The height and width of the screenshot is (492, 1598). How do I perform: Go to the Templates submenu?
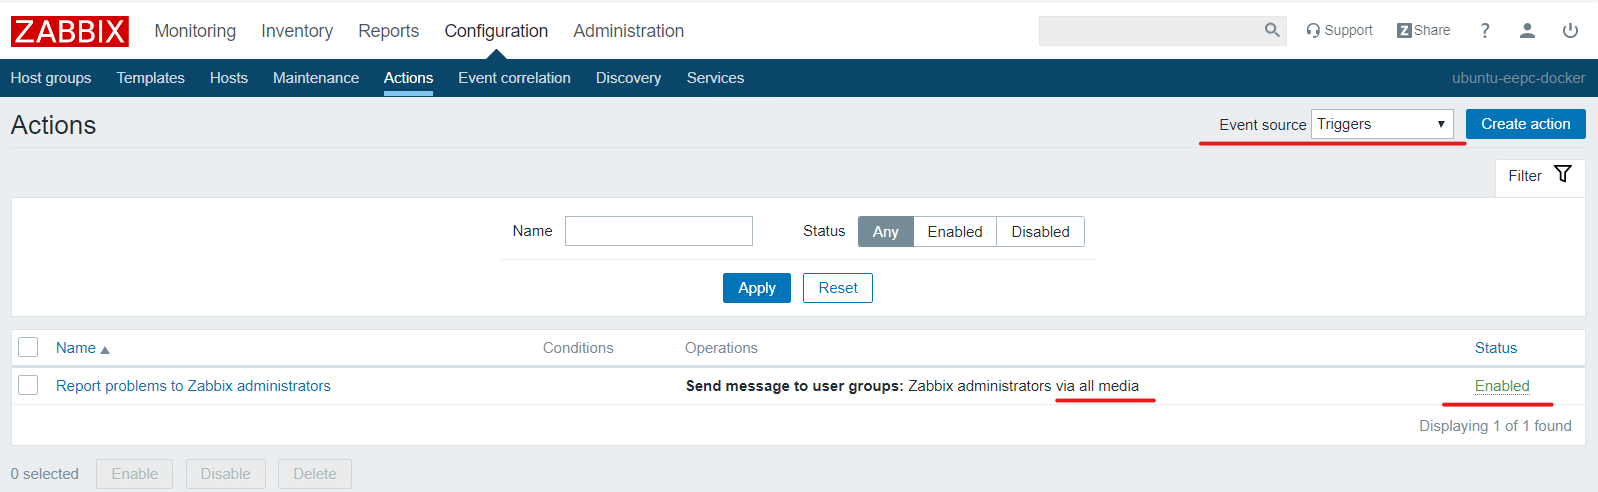150,78
